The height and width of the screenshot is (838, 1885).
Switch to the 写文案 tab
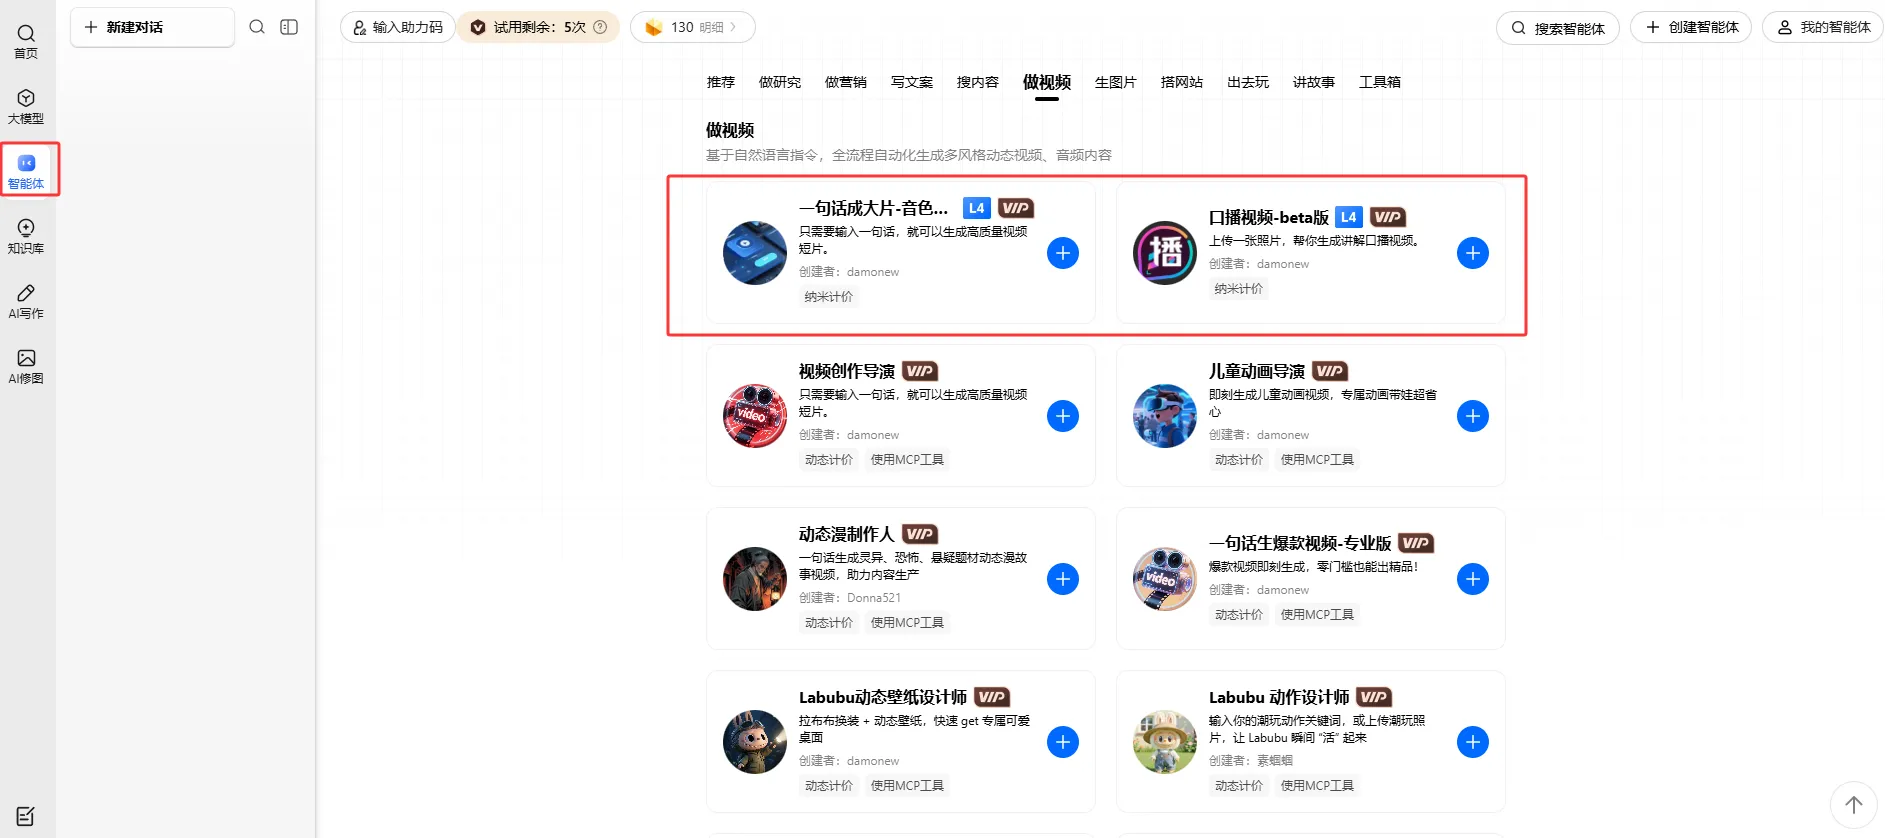pos(912,82)
